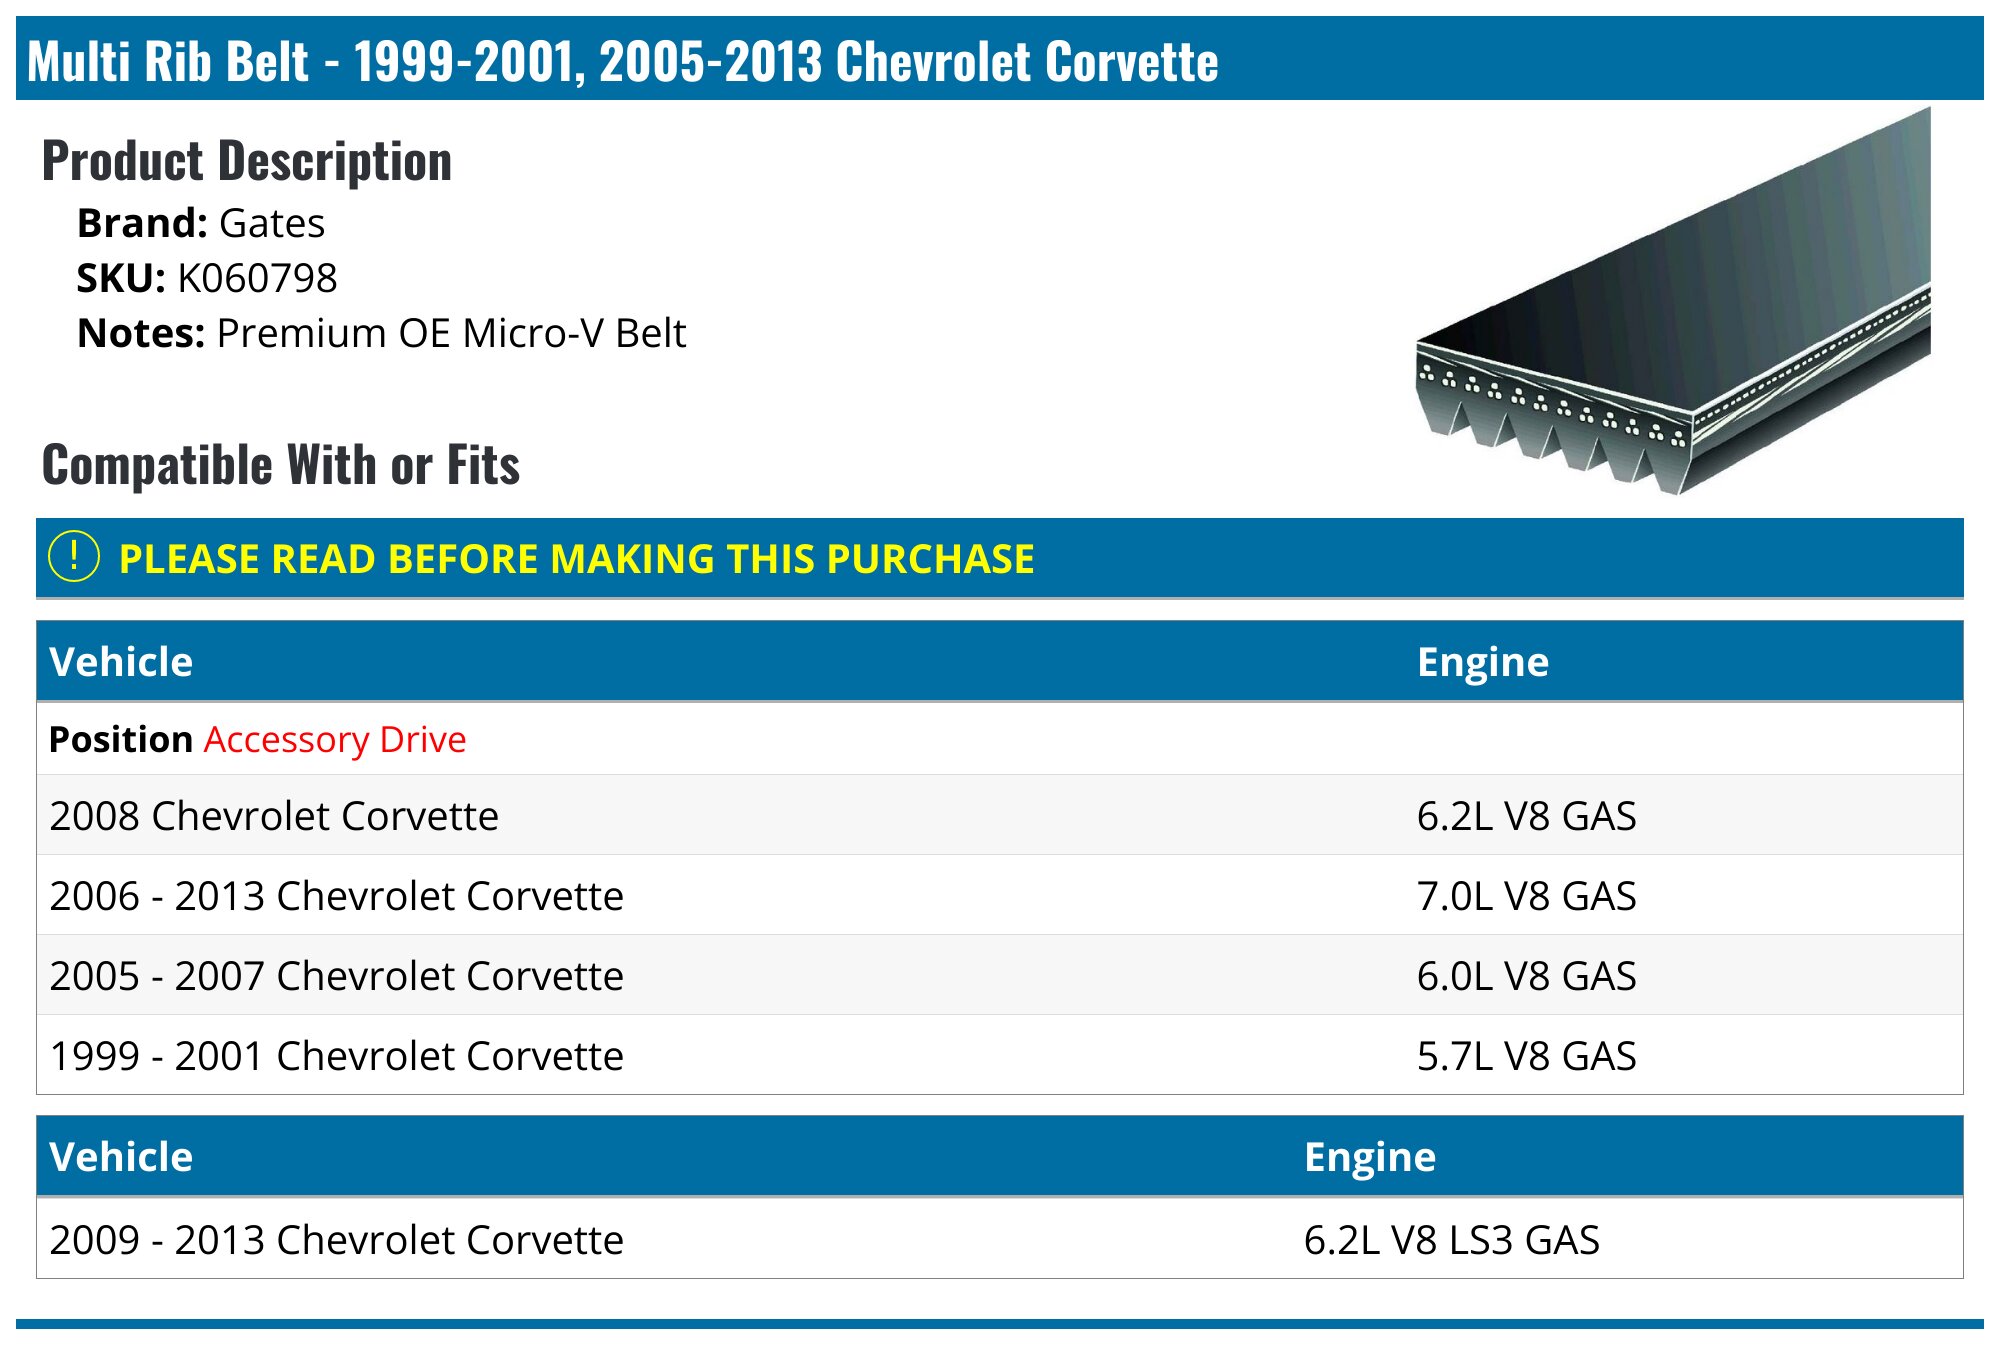
Task: Click the first table's Vehicle column header
Action: click(121, 662)
